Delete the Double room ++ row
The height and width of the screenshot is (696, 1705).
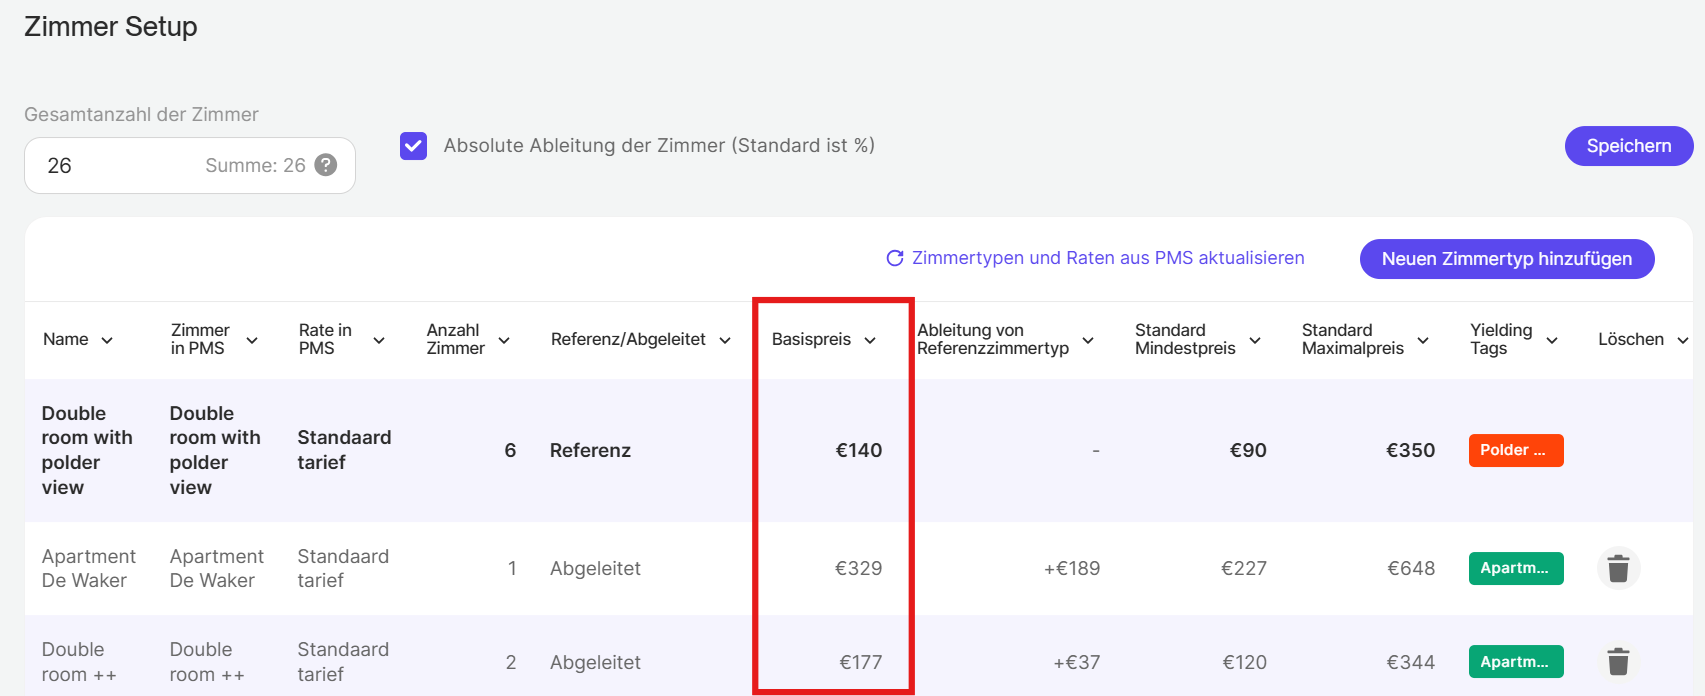tap(1618, 662)
